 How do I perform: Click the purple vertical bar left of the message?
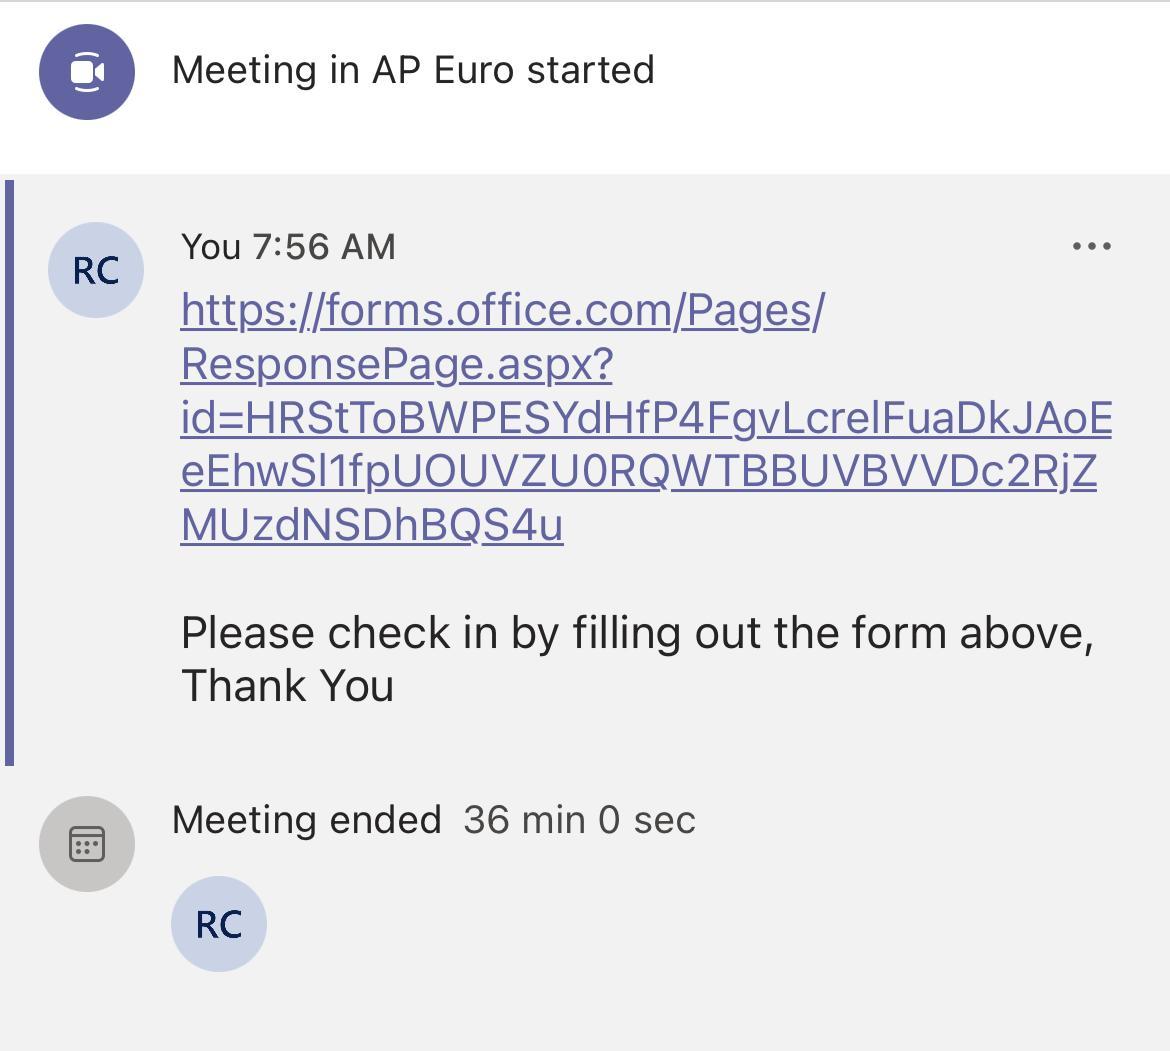[9, 472]
